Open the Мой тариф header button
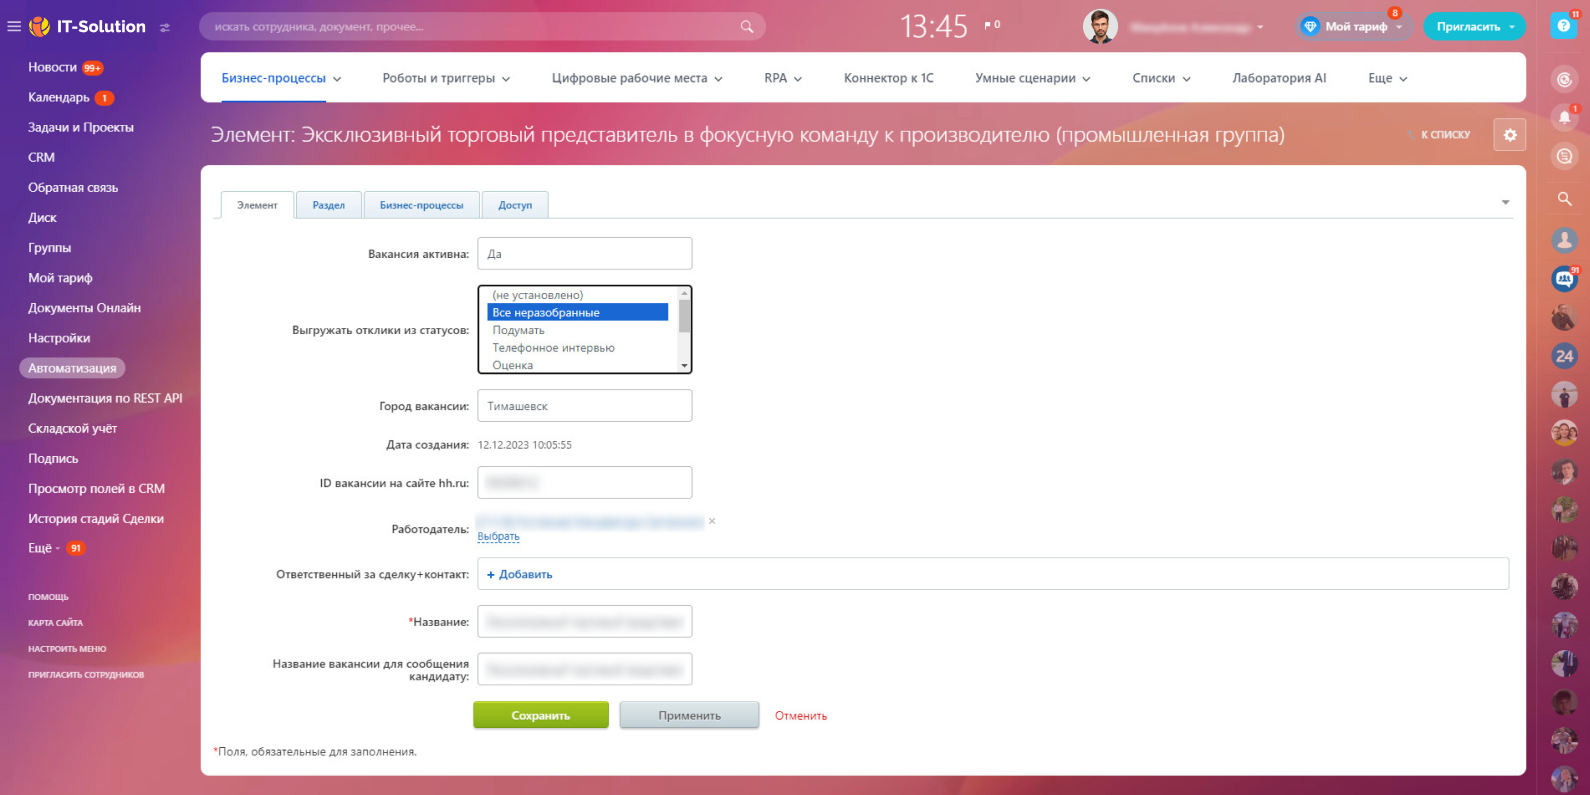Image resolution: width=1590 pixels, height=795 pixels. click(1353, 27)
